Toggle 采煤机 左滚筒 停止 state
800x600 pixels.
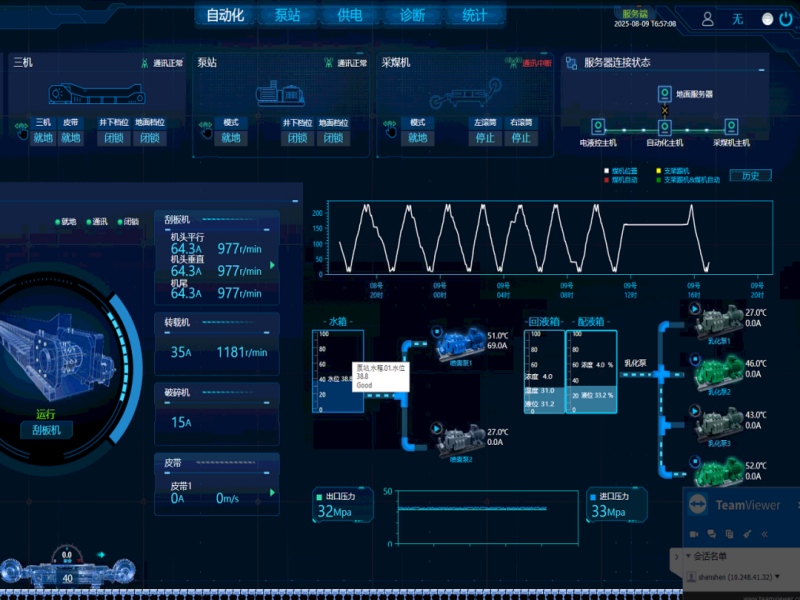pyautogui.click(x=485, y=138)
